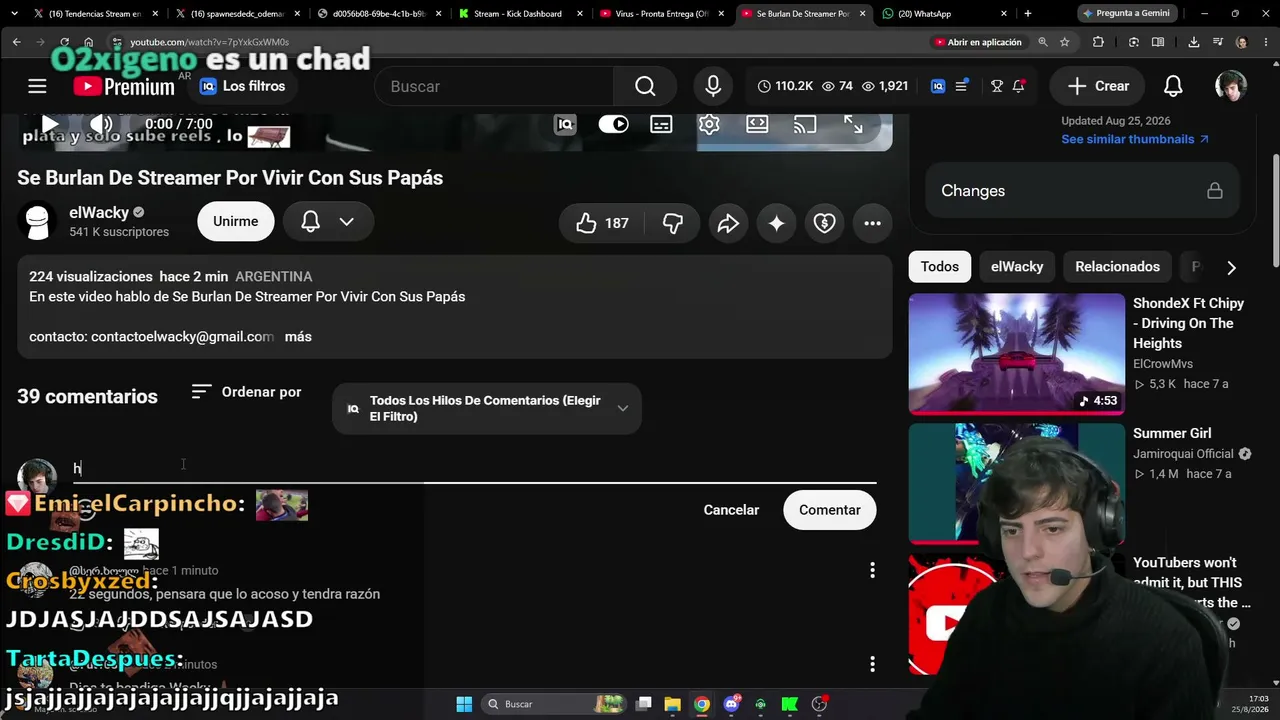Open the 'Summer Girl' video thumbnail
Screen dimensions: 1280x720
(x=1017, y=483)
